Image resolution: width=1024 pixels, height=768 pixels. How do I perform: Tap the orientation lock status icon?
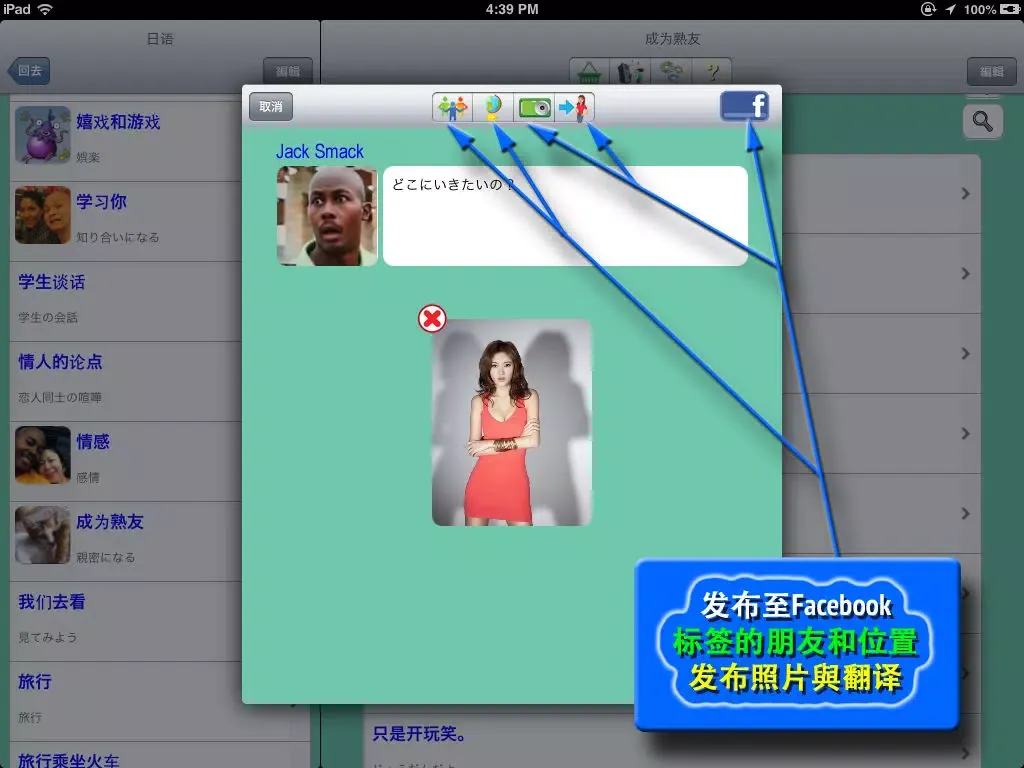[x=928, y=9]
